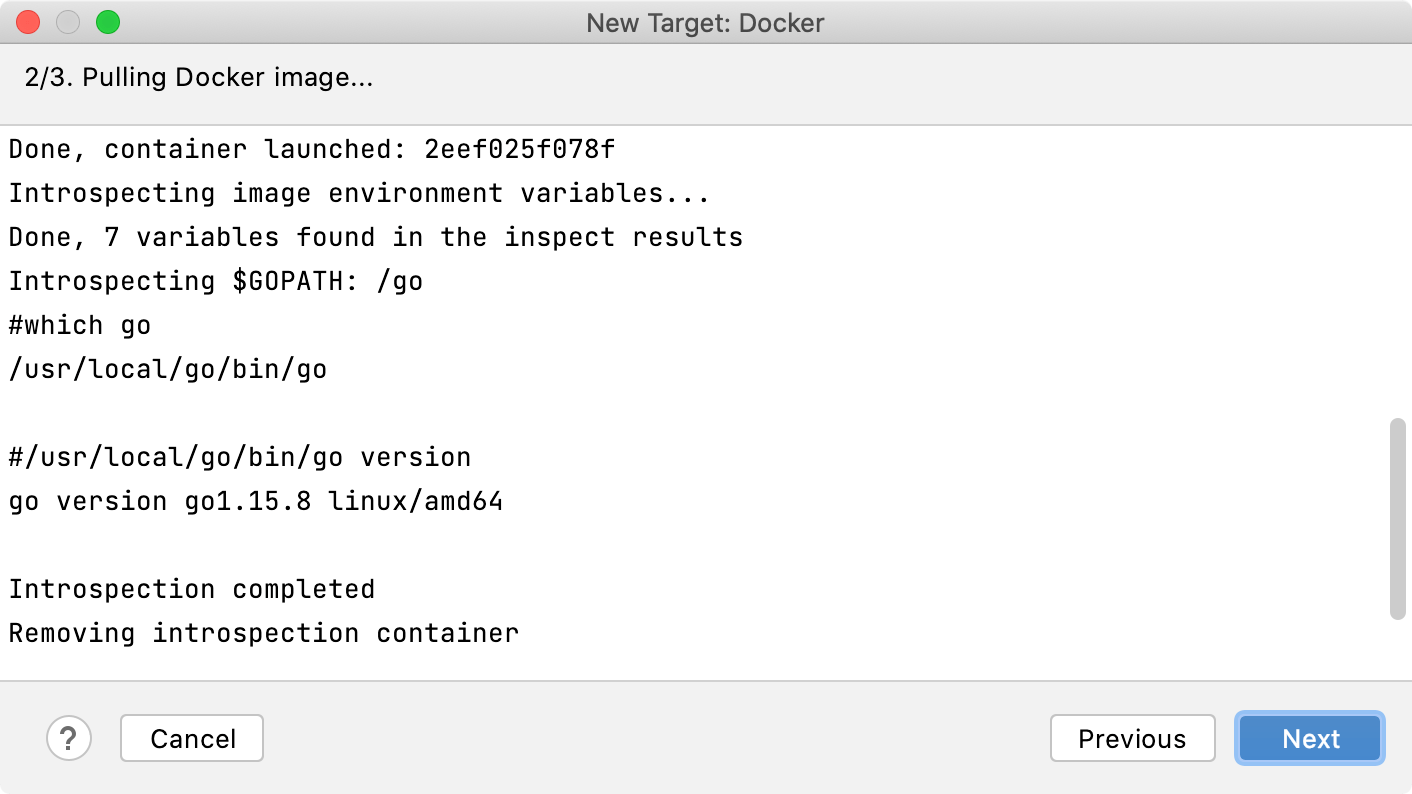
Task: Click the Removing introspection container message
Action: [262, 632]
